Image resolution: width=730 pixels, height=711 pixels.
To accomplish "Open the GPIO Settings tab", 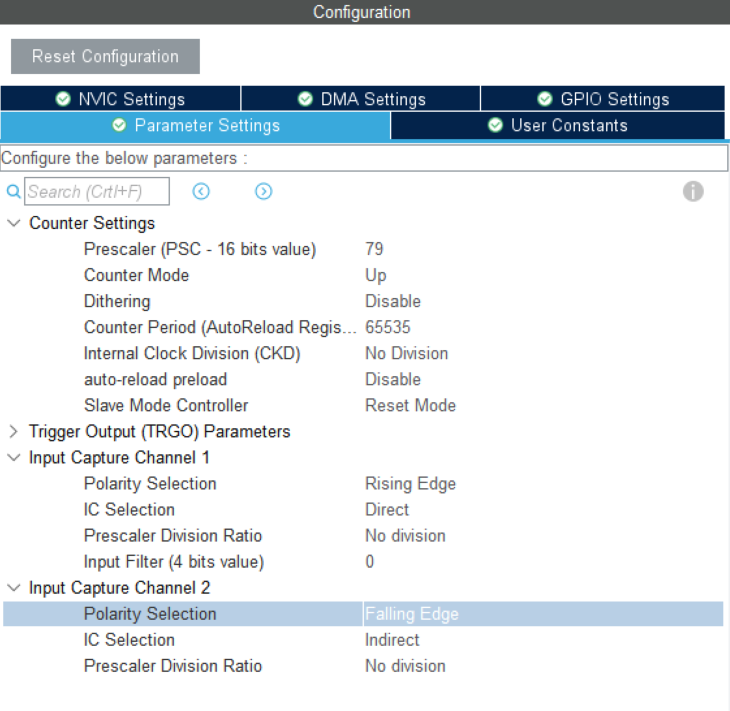I will (x=602, y=99).
